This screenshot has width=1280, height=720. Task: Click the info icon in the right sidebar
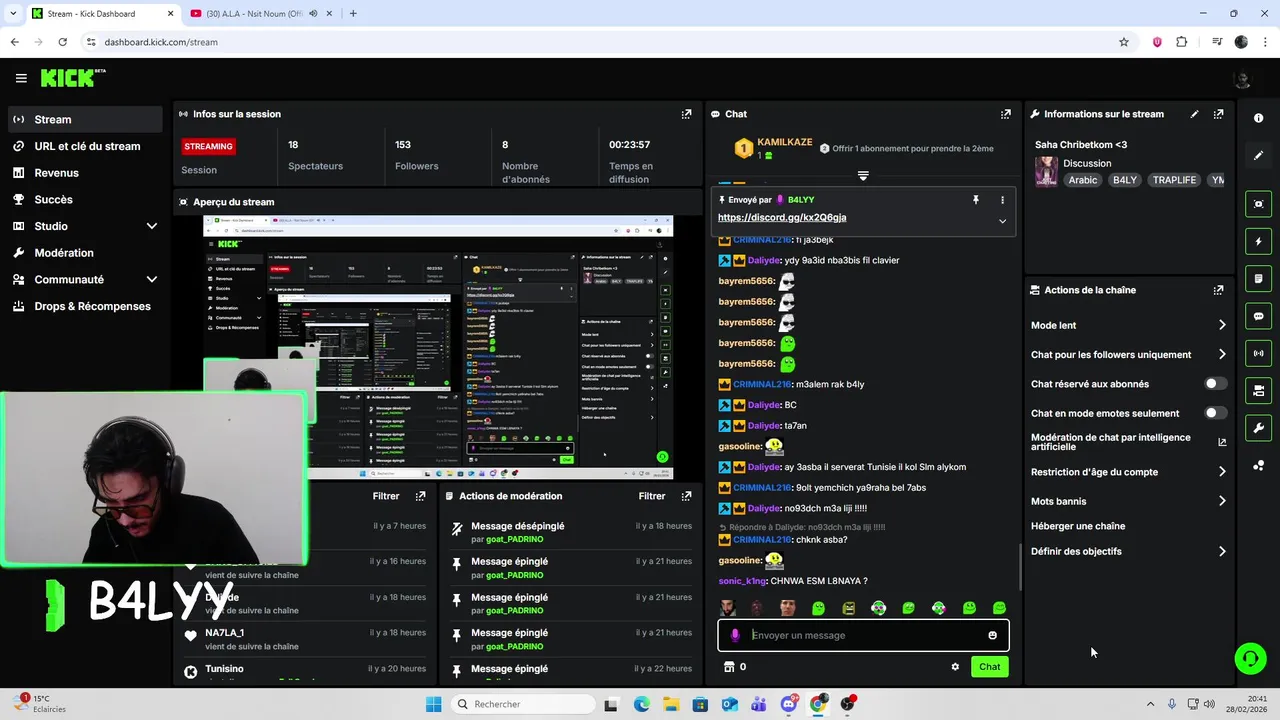(1258, 118)
